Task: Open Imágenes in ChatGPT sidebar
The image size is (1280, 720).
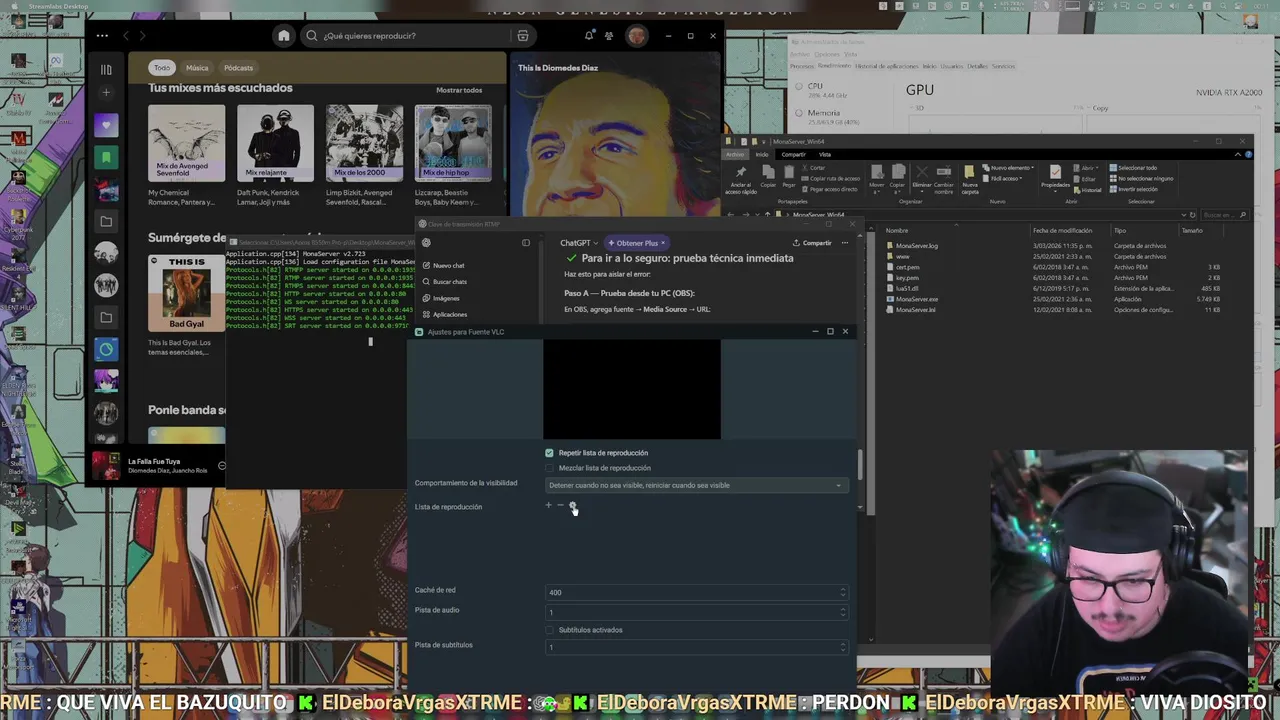Action: (x=441, y=298)
